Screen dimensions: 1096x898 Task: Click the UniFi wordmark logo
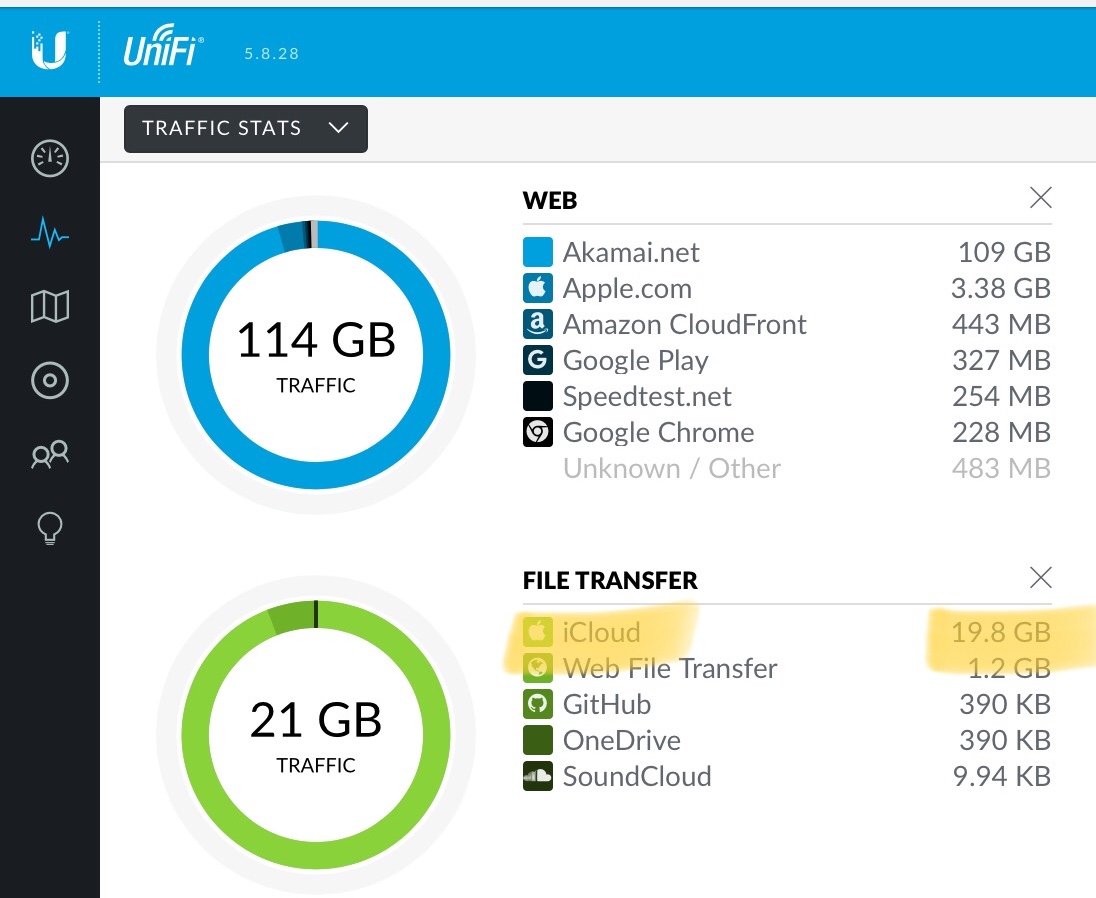tap(163, 45)
